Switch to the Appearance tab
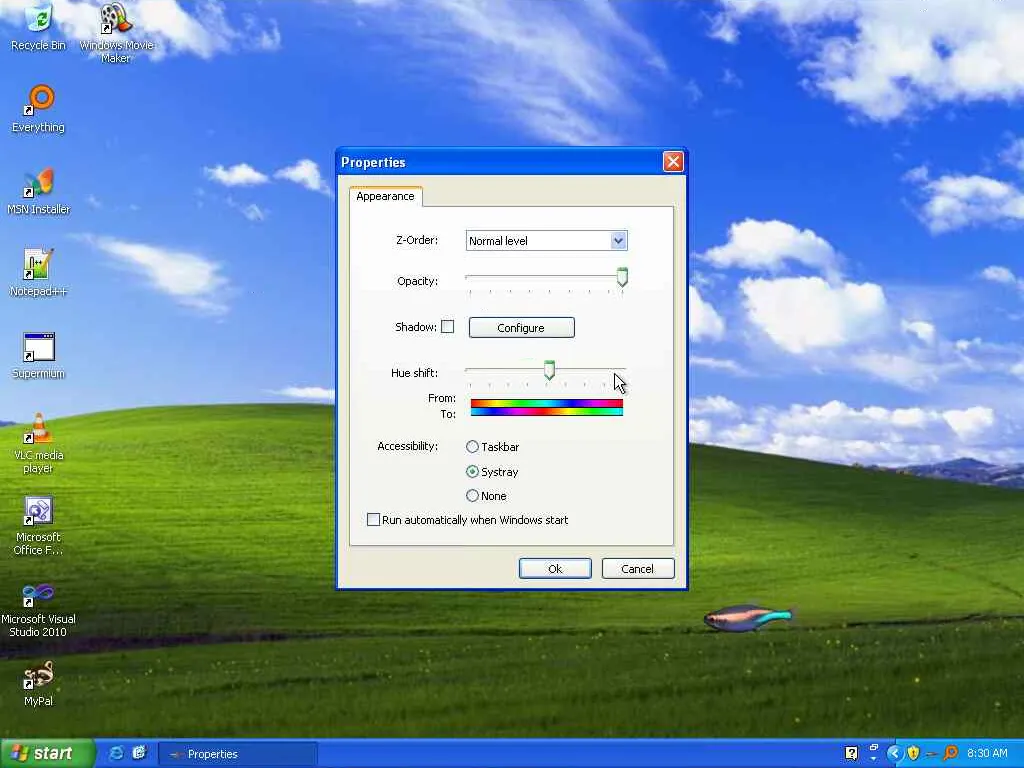1024x768 pixels. pyautogui.click(x=385, y=196)
